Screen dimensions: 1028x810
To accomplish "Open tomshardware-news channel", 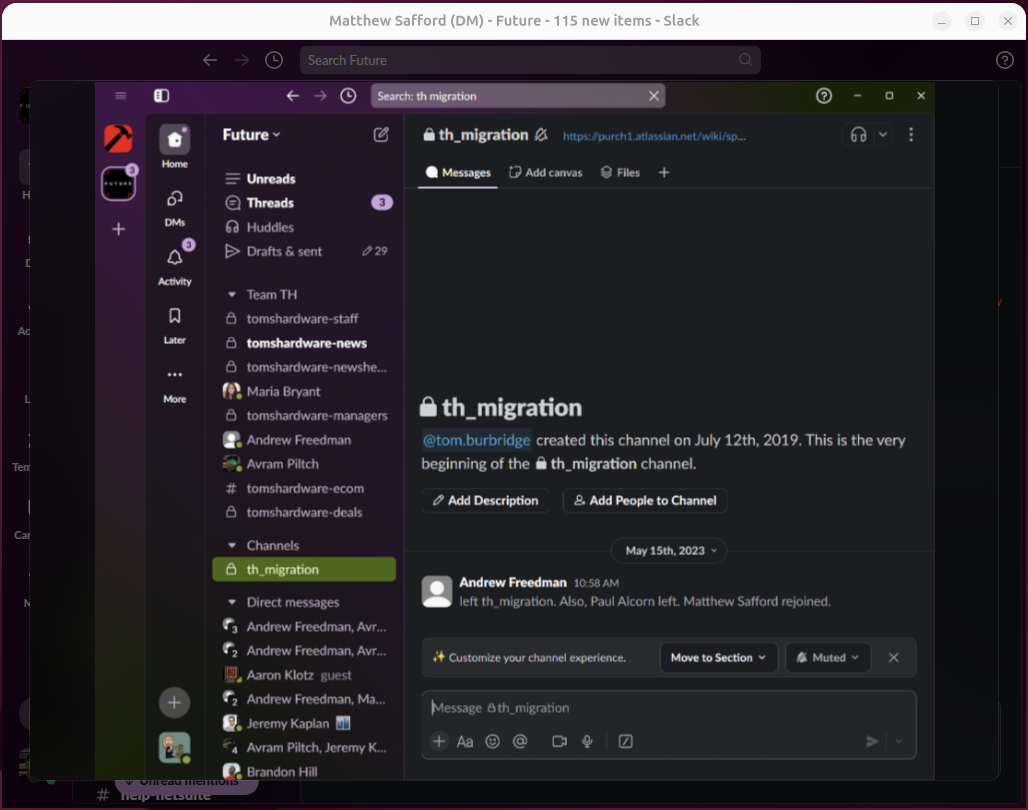I will (306, 343).
